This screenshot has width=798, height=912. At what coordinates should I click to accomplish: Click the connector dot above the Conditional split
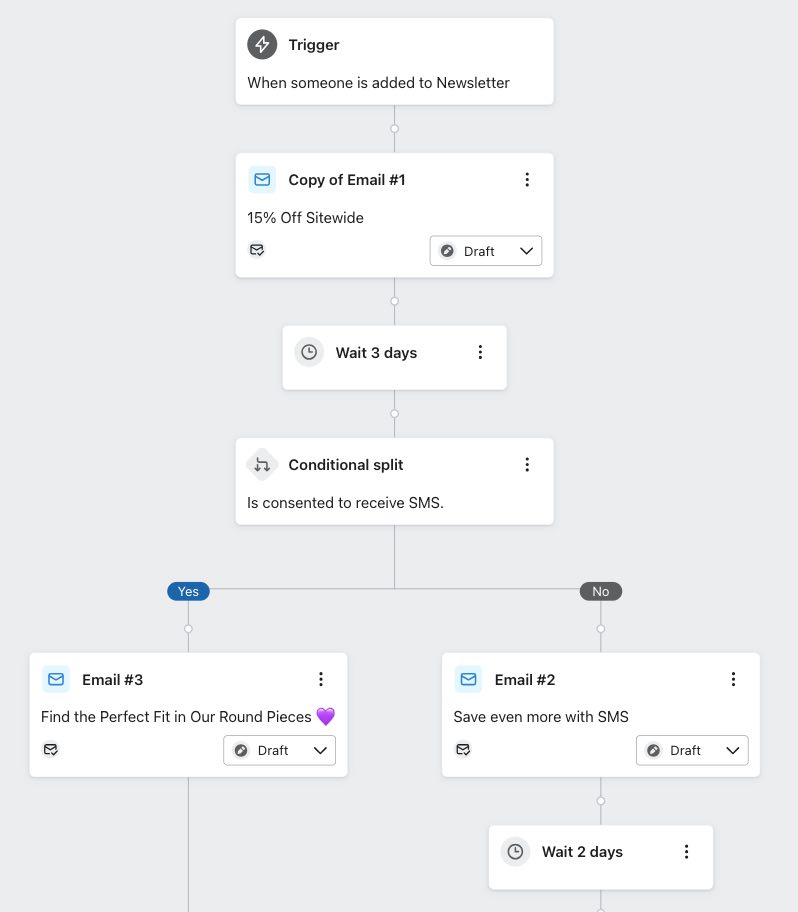[394, 413]
